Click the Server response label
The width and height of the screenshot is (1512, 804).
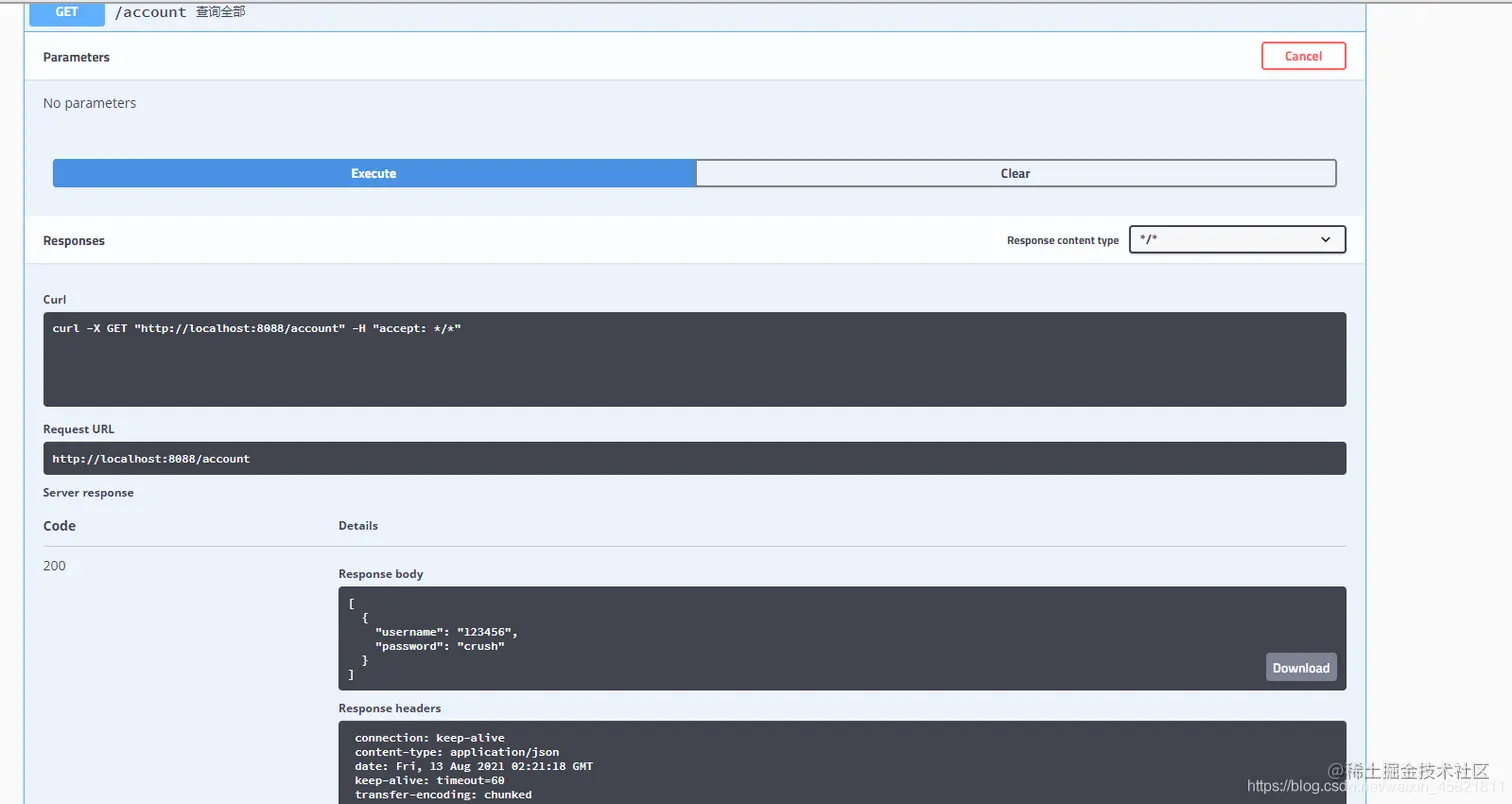pos(88,493)
